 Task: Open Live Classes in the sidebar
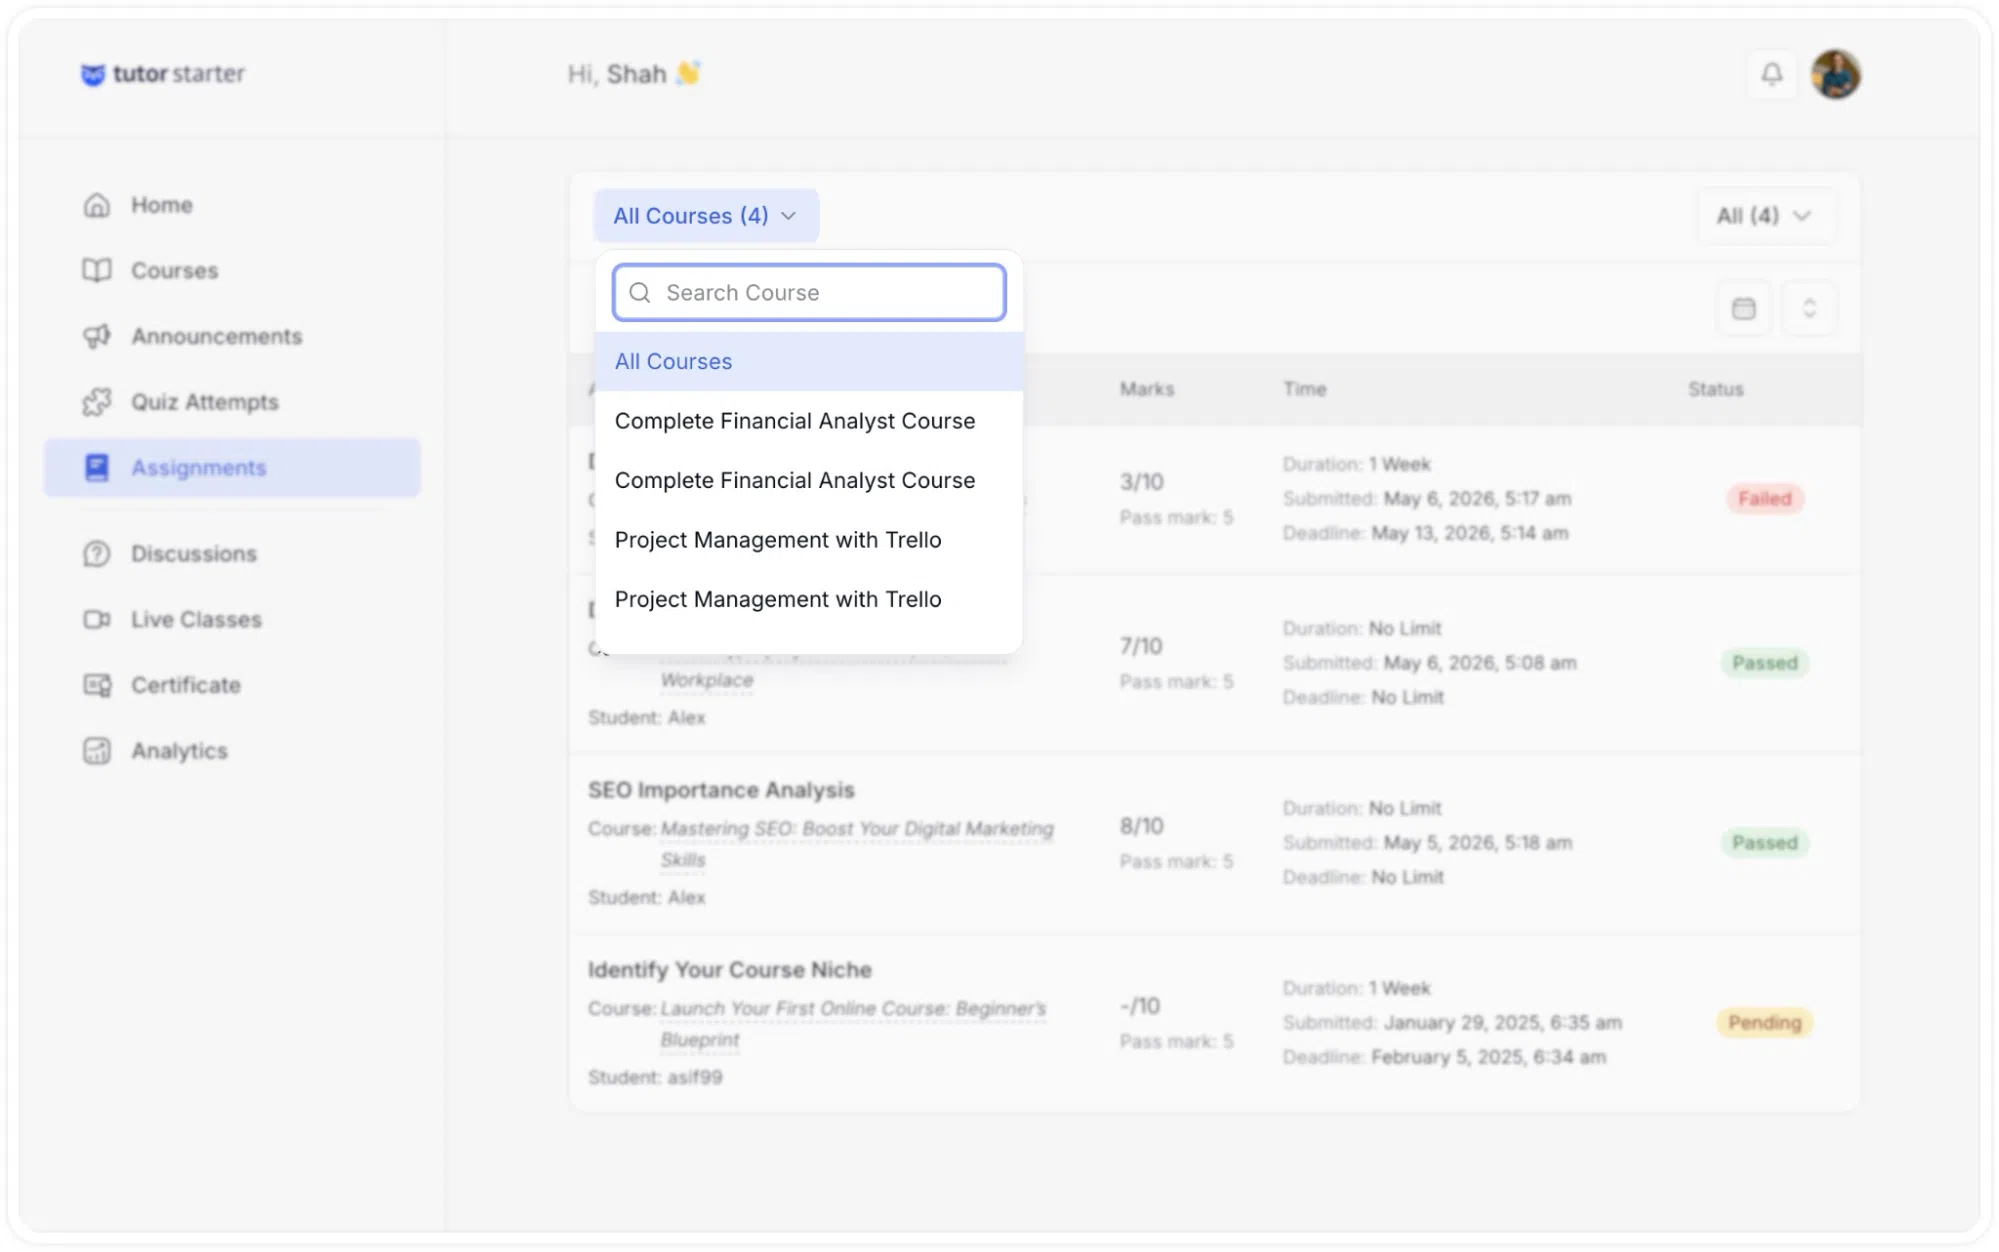coord(232,619)
